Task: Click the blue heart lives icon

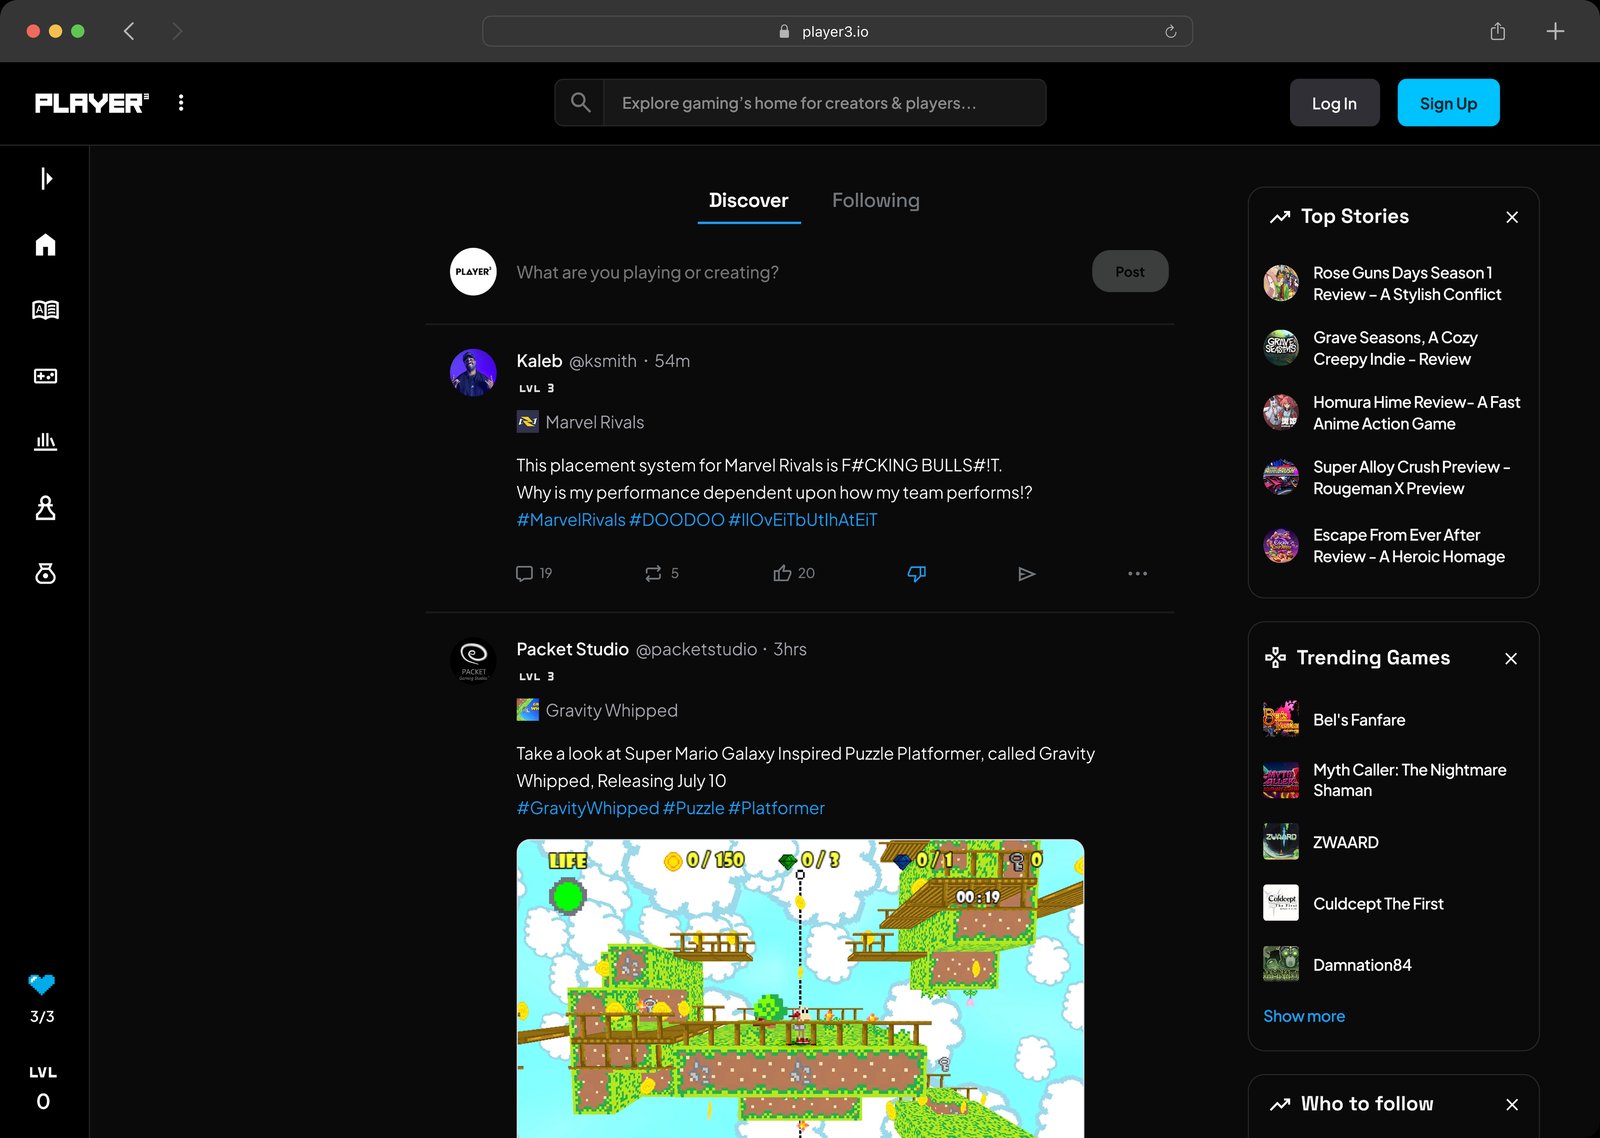Action: pos(42,984)
